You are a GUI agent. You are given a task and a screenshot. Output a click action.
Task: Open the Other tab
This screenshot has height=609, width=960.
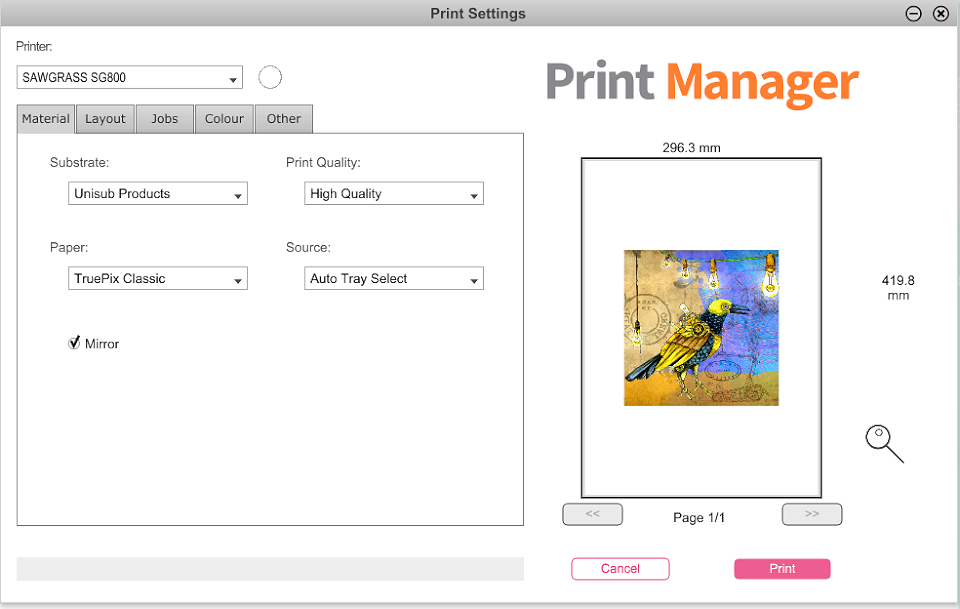[283, 119]
